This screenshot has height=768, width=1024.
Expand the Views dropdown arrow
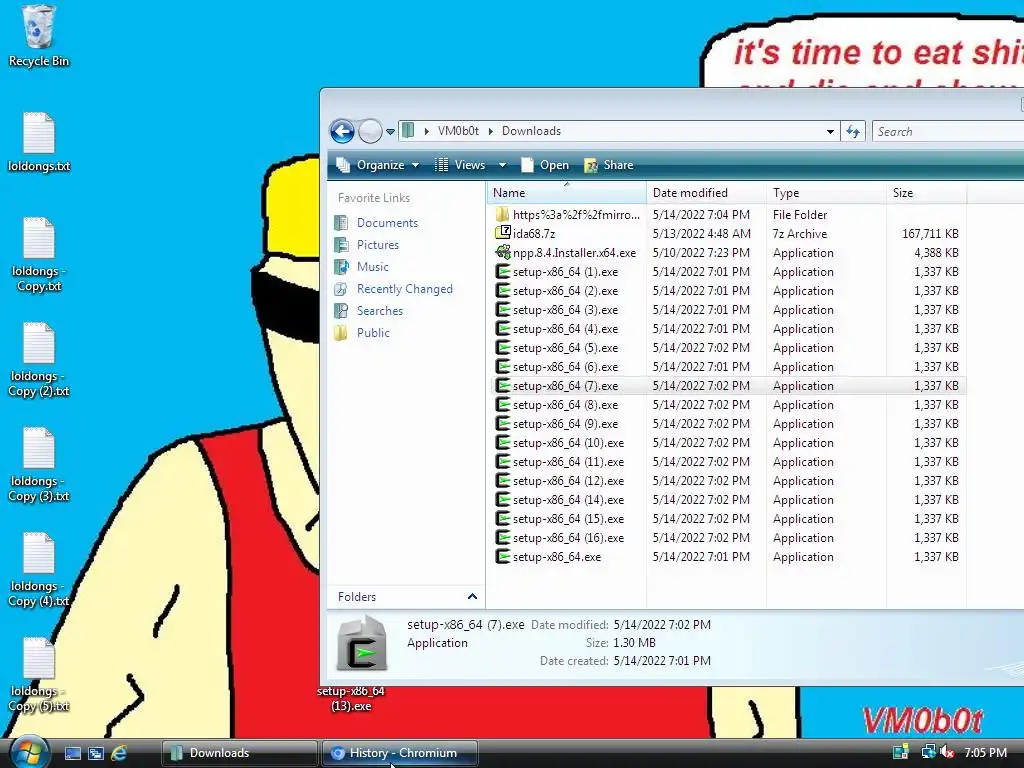[x=502, y=165]
